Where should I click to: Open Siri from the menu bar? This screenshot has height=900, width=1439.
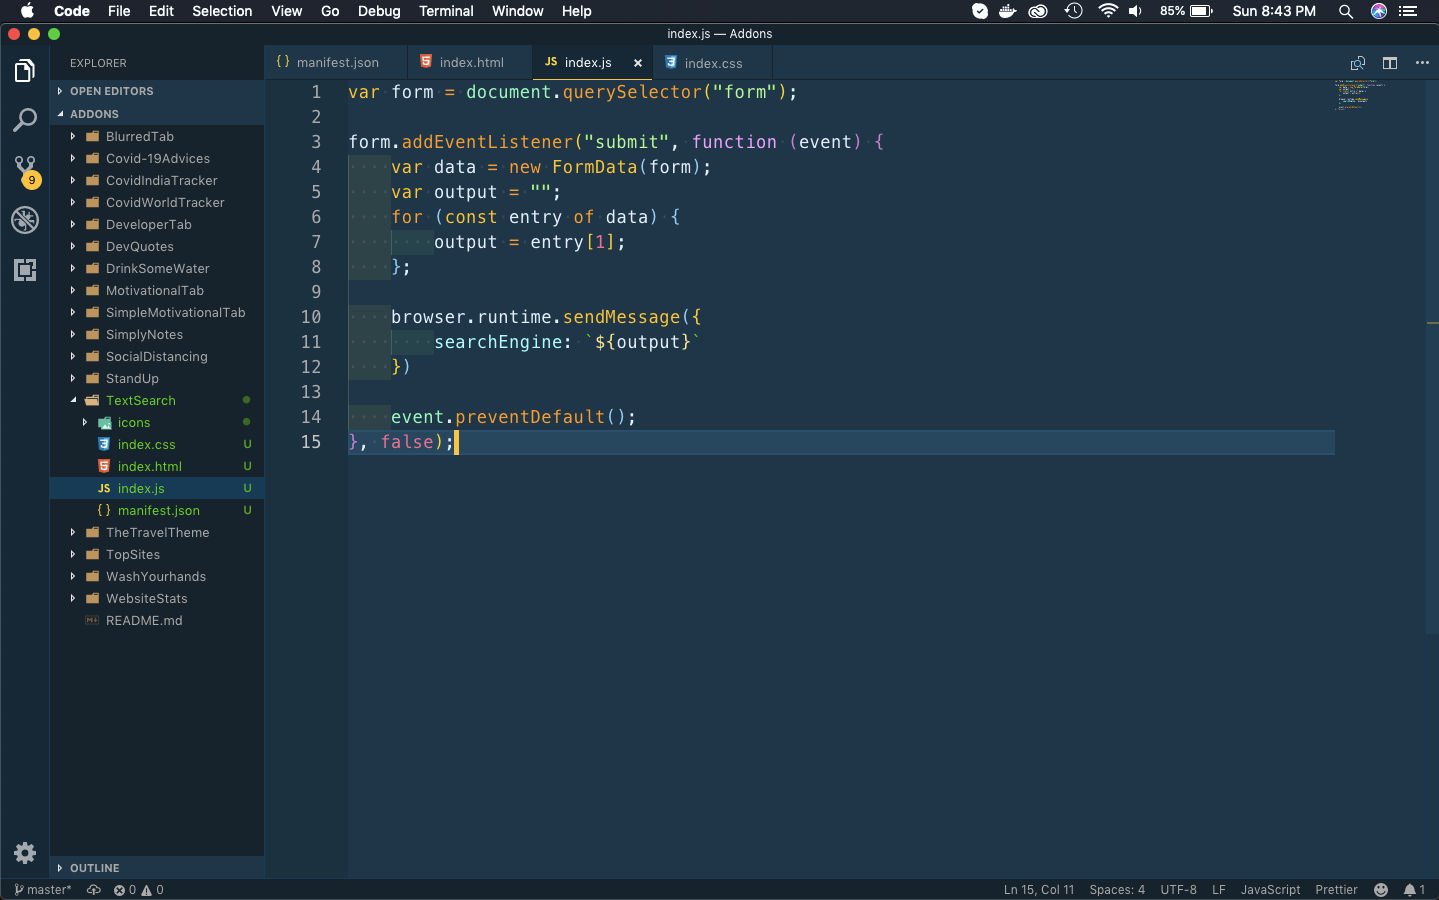[x=1379, y=11]
